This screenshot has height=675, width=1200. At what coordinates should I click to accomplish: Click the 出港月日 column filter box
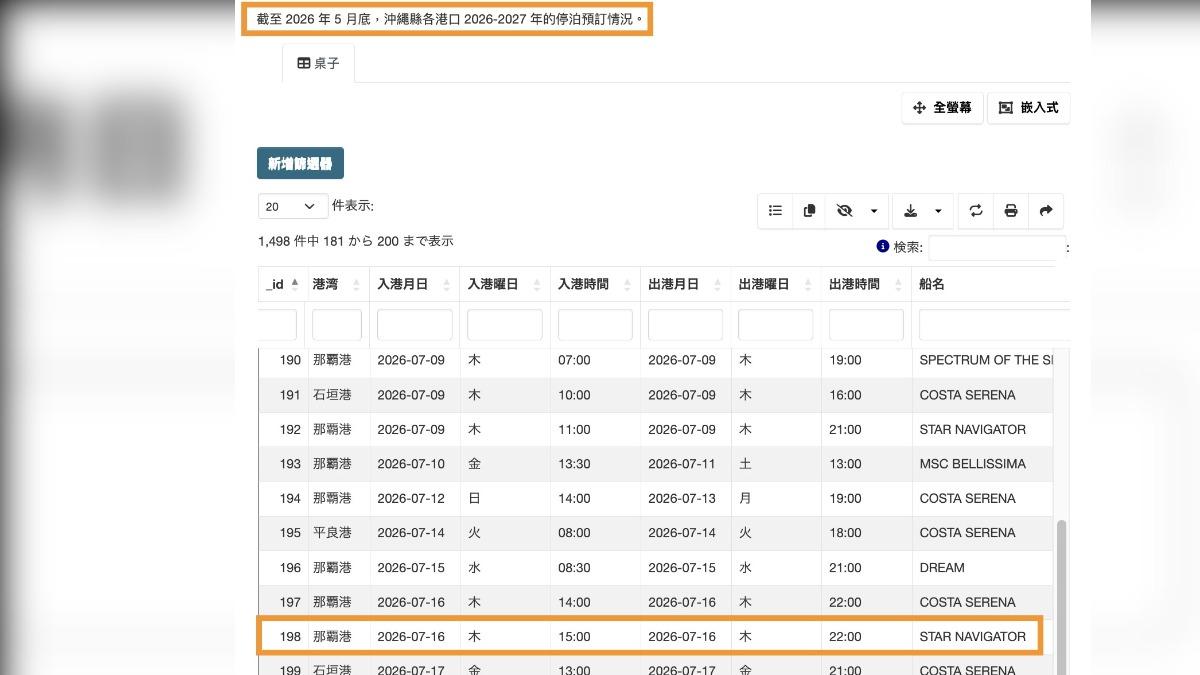pyautogui.click(x=686, y=324)
